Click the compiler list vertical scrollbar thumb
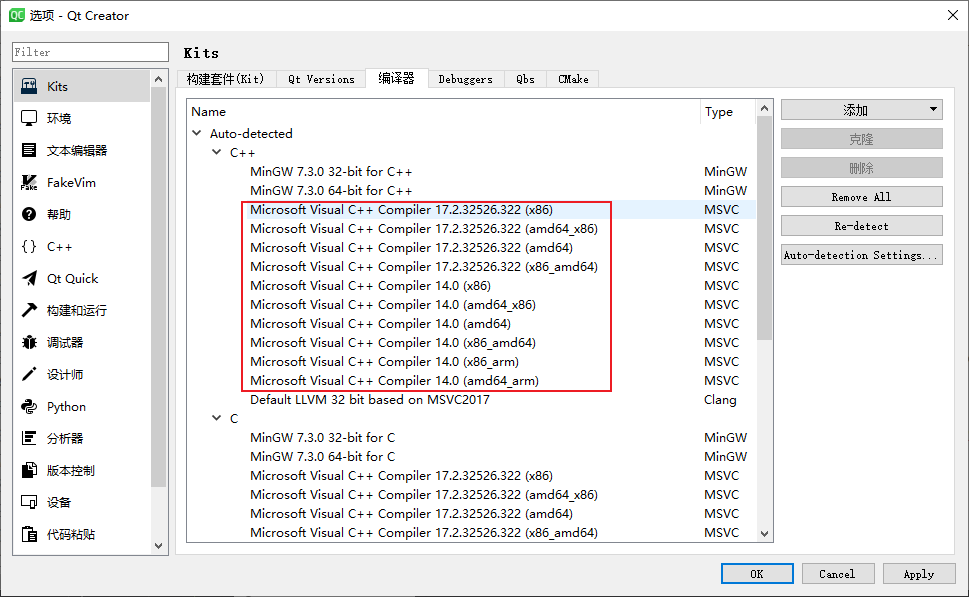This screenshot has width=969, height=597. pos(764,228)
